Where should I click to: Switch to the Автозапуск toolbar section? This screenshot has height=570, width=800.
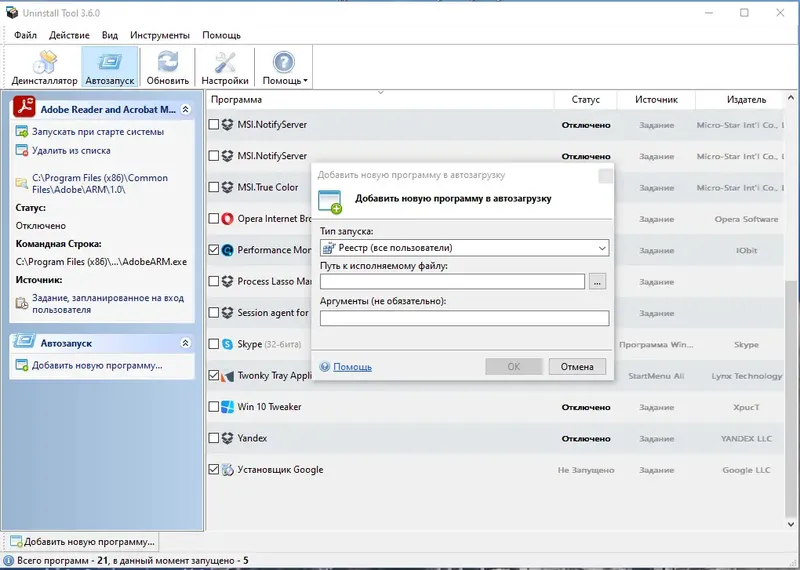[110, 67]
